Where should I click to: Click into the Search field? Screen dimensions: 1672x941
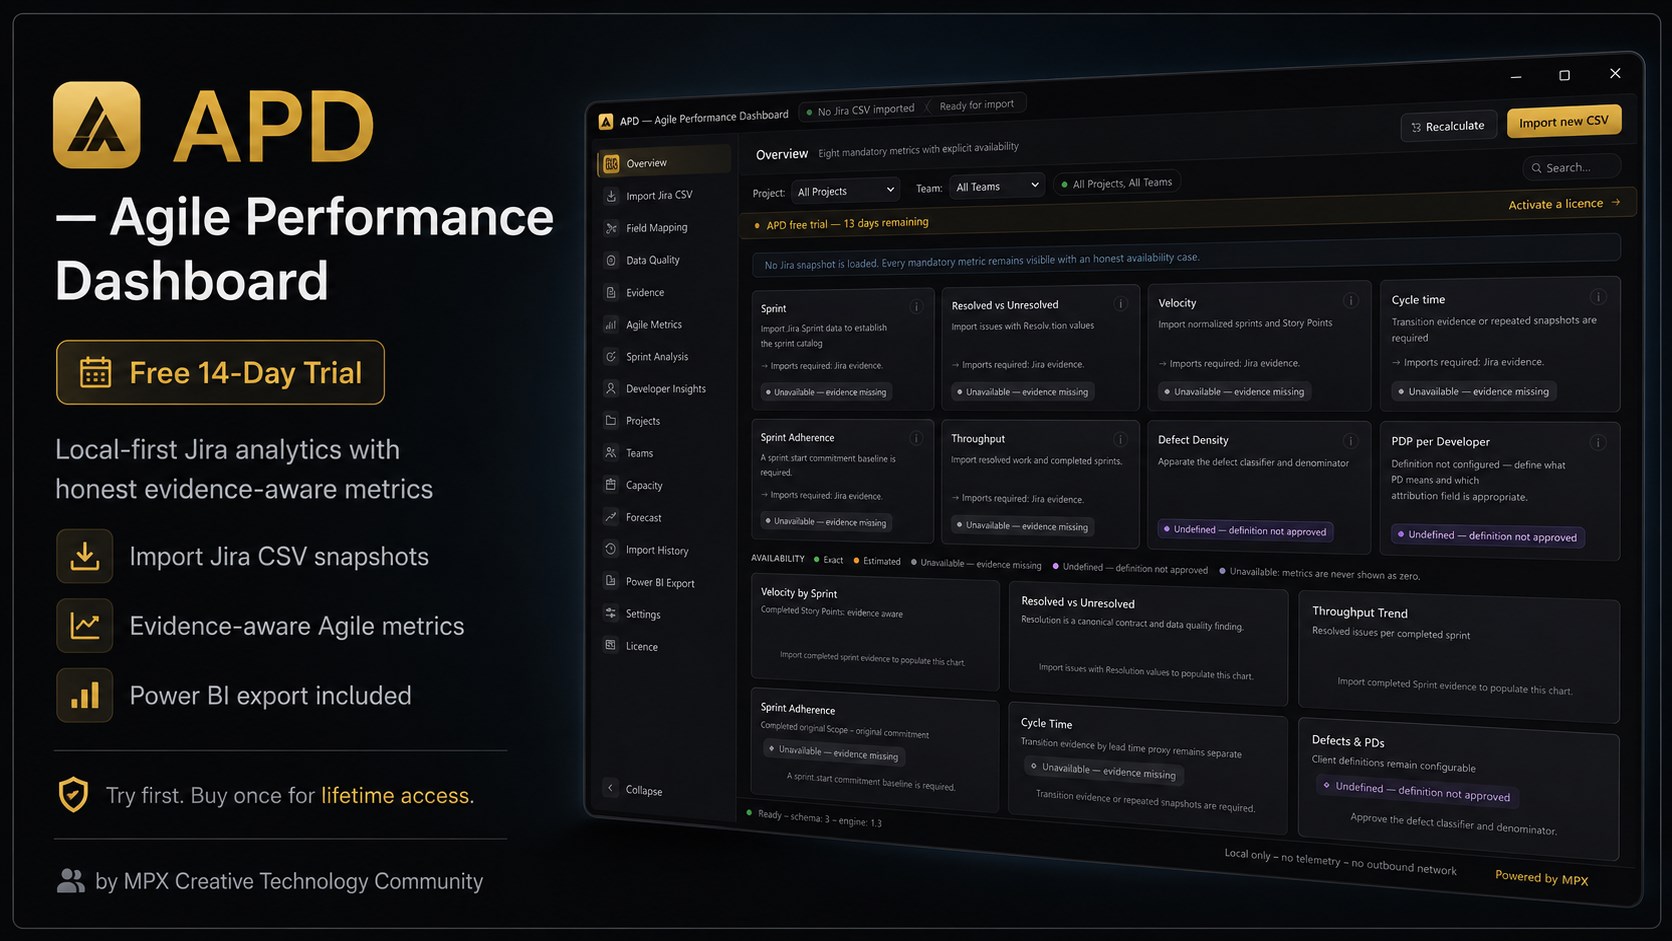[x=1571, y=167]
